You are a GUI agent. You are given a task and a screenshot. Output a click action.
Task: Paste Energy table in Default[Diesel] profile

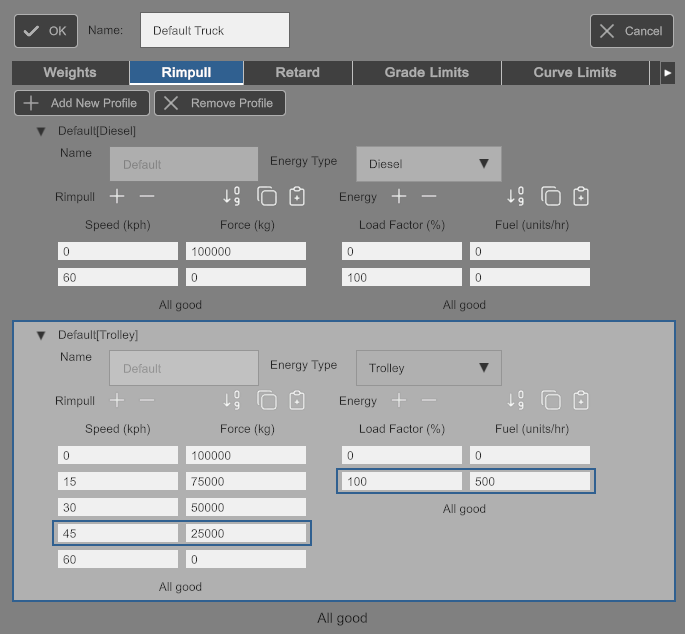coord(581,196)
